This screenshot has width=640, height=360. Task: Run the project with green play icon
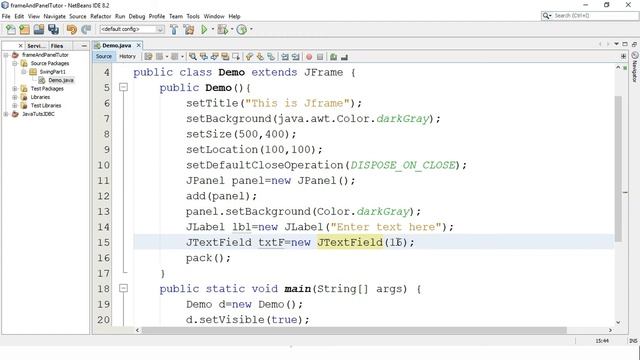coord(204,29)
